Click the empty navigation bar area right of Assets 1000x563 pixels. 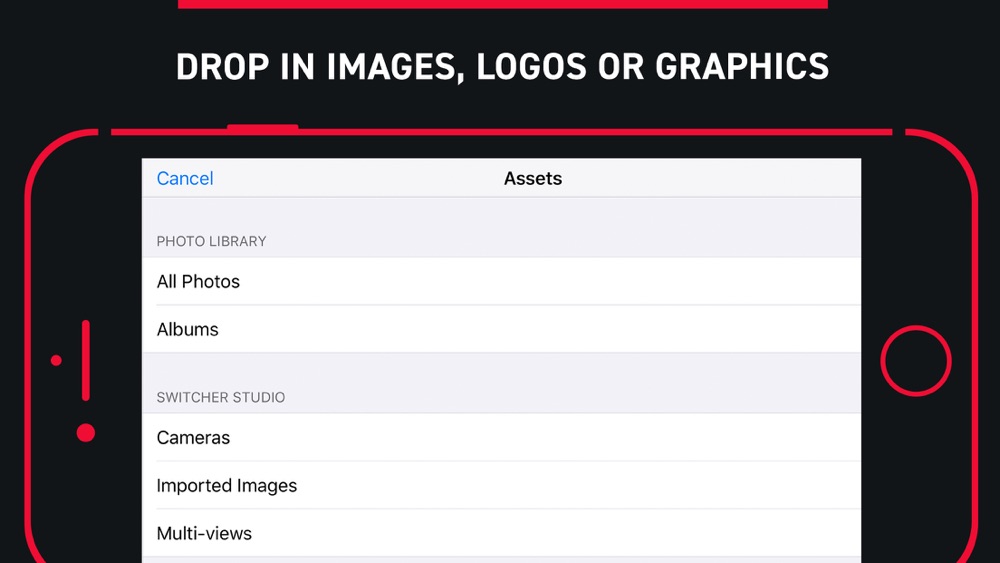(711, 178)
